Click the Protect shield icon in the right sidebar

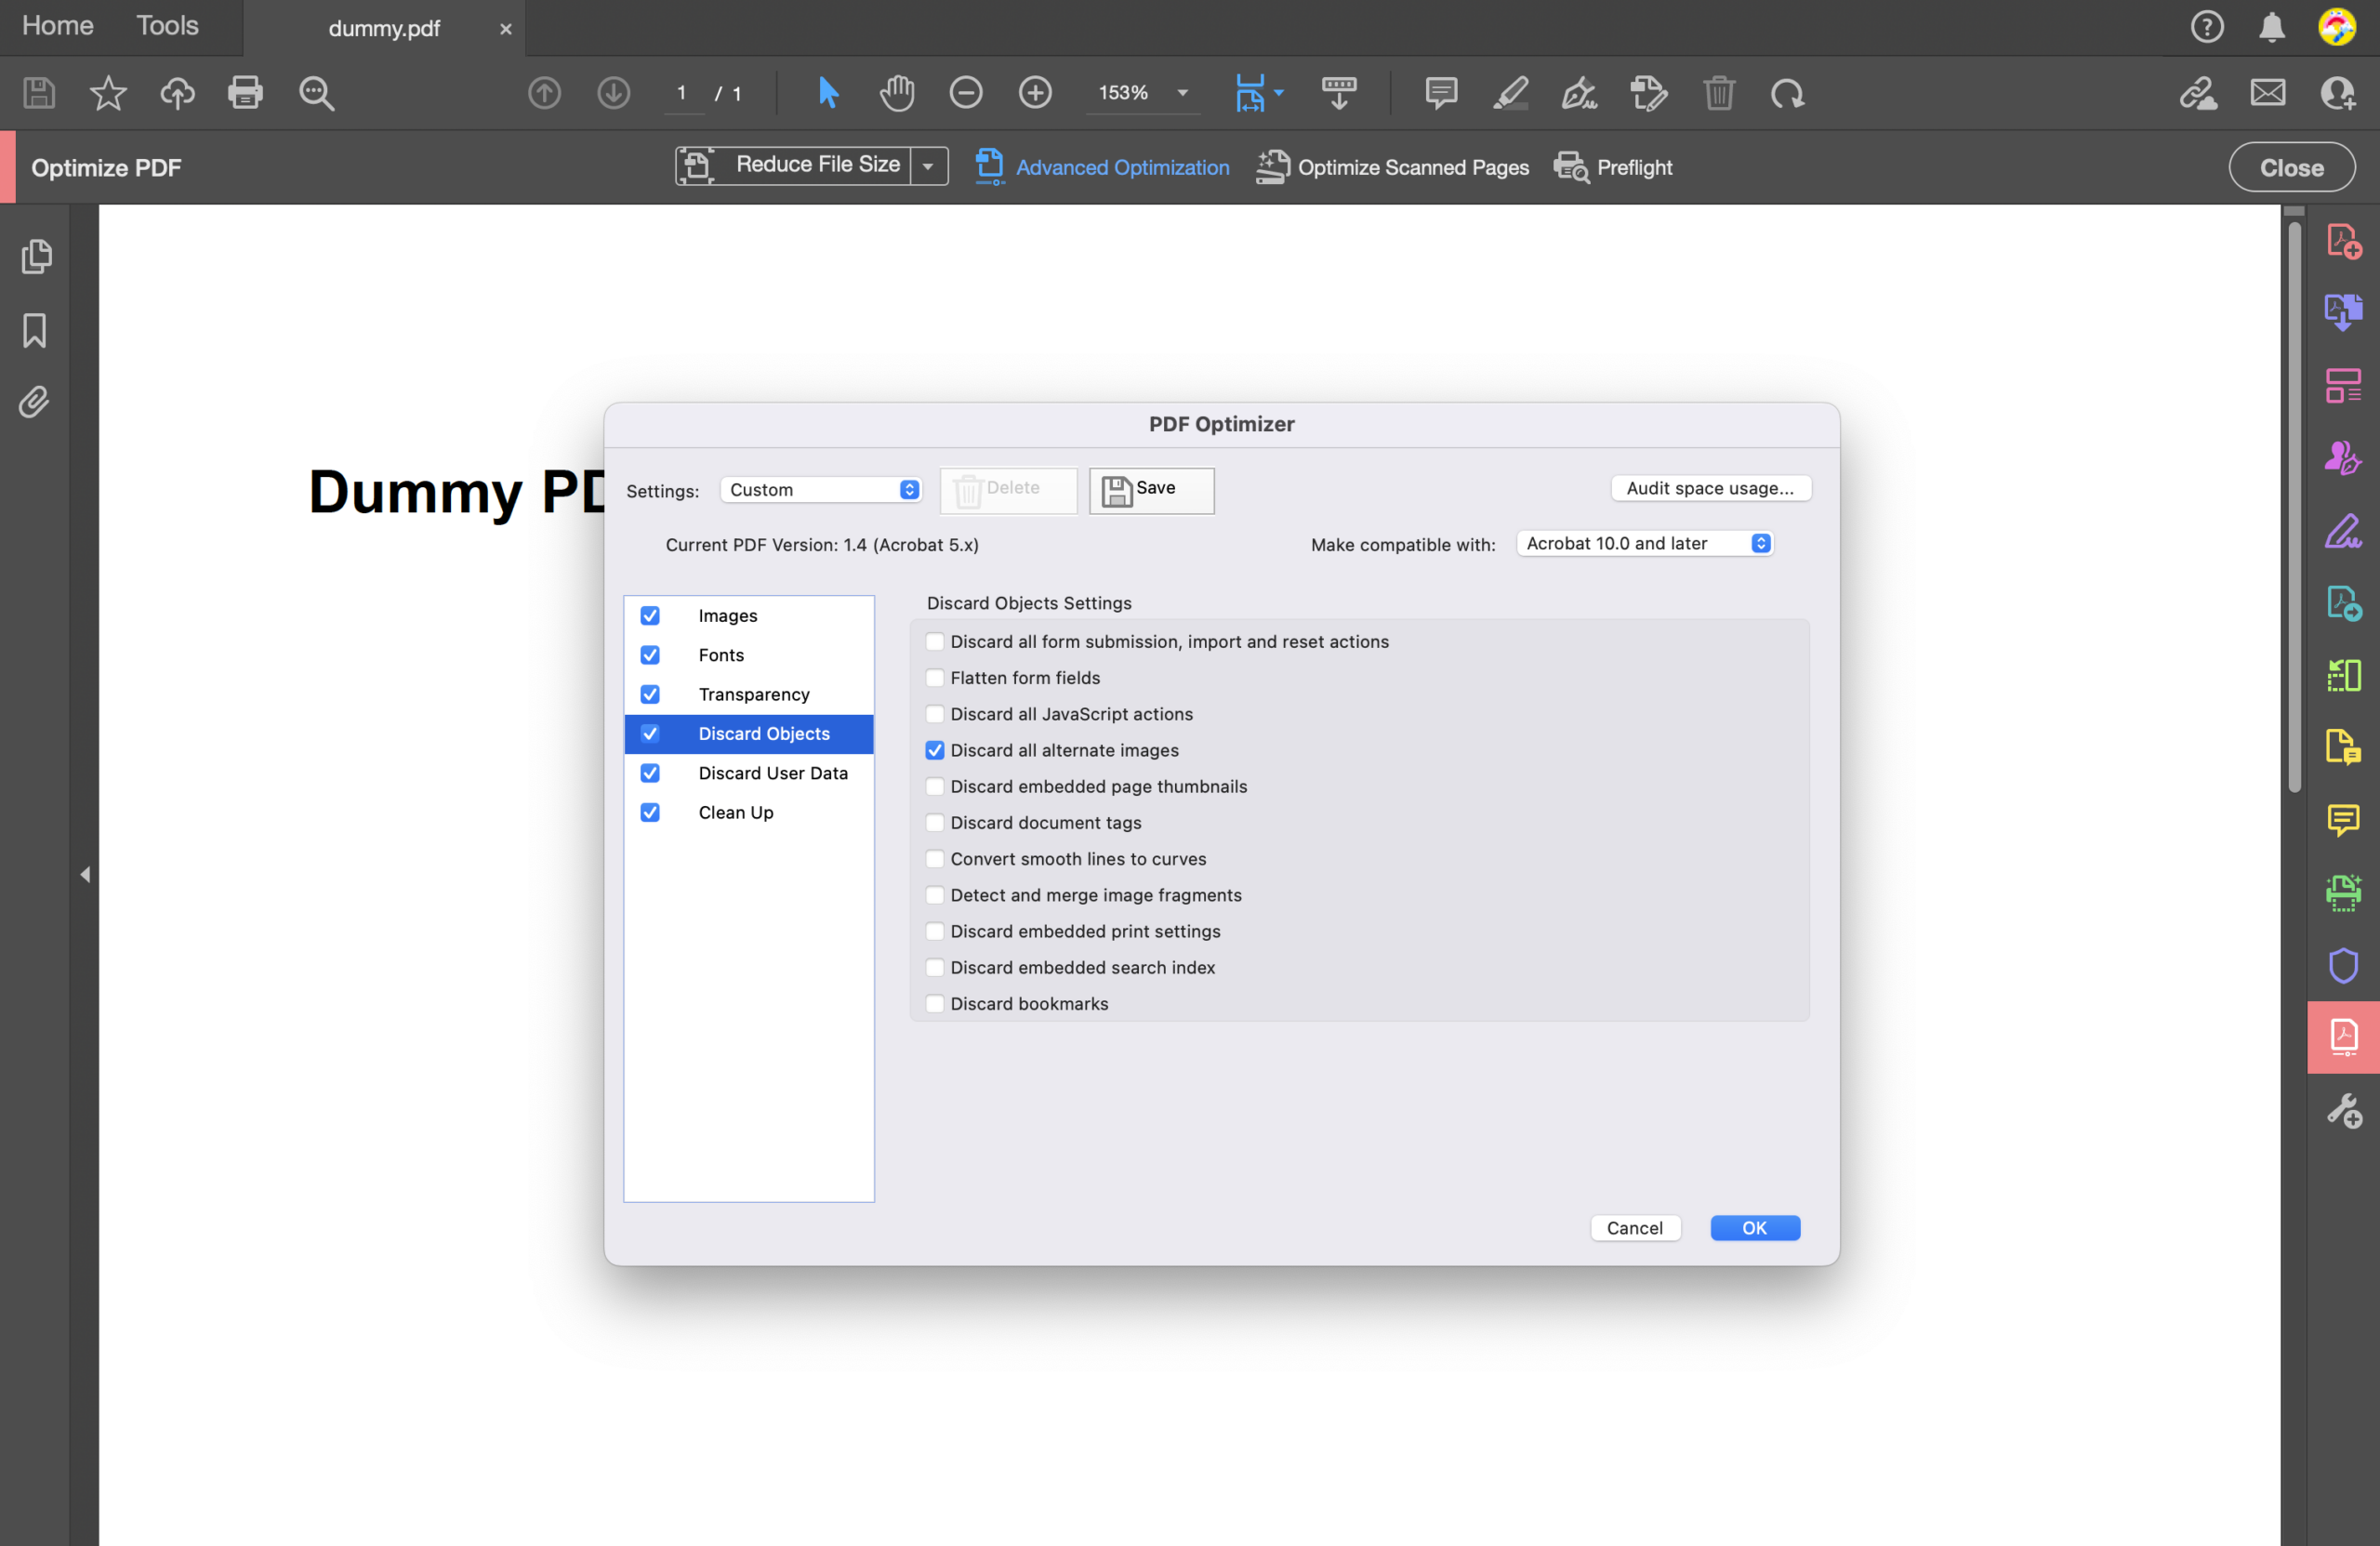pyautogui.click(x=2343, y=965)
